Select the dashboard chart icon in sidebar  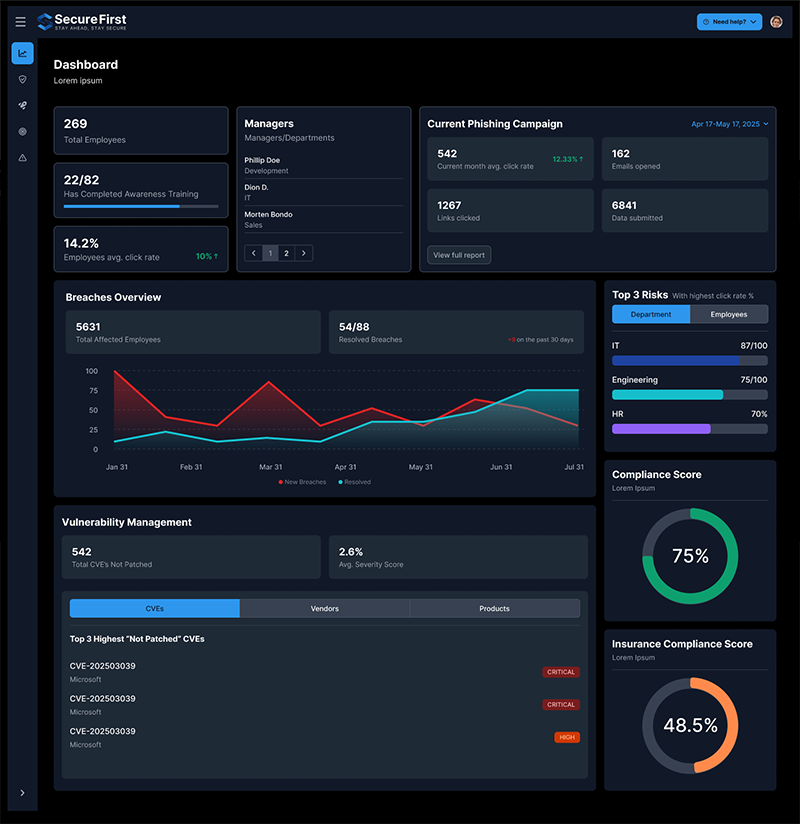point(22,54)
